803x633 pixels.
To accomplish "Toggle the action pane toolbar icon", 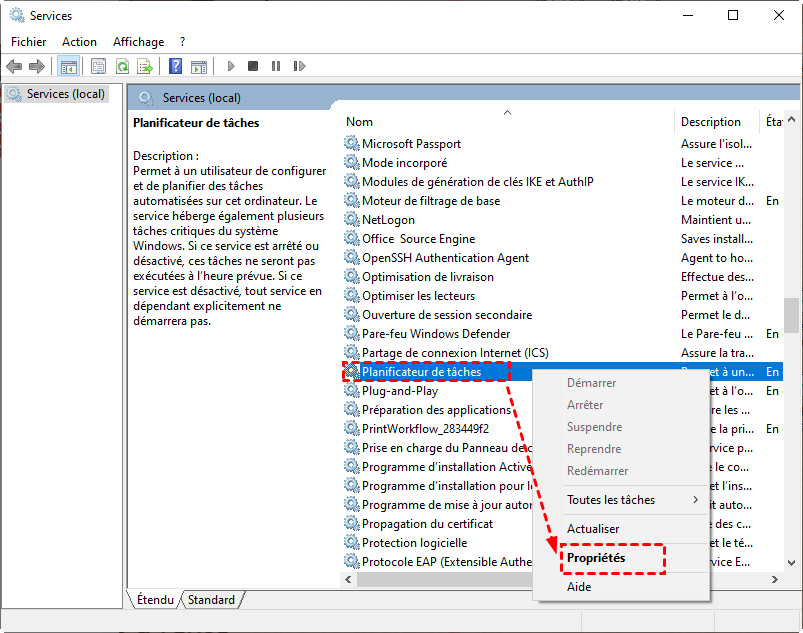I will click(199, 66).
